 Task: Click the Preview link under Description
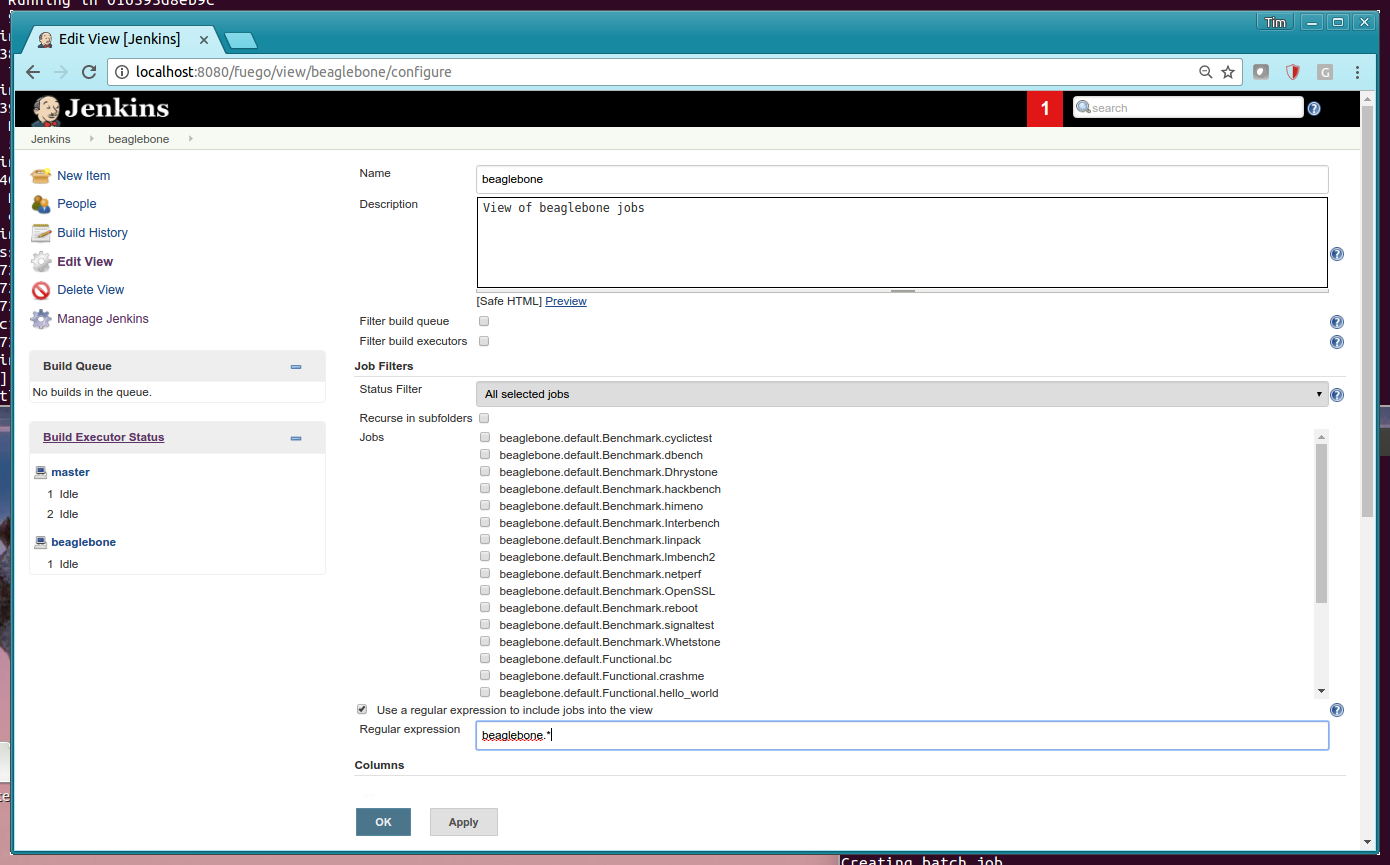tap(566, 301)
